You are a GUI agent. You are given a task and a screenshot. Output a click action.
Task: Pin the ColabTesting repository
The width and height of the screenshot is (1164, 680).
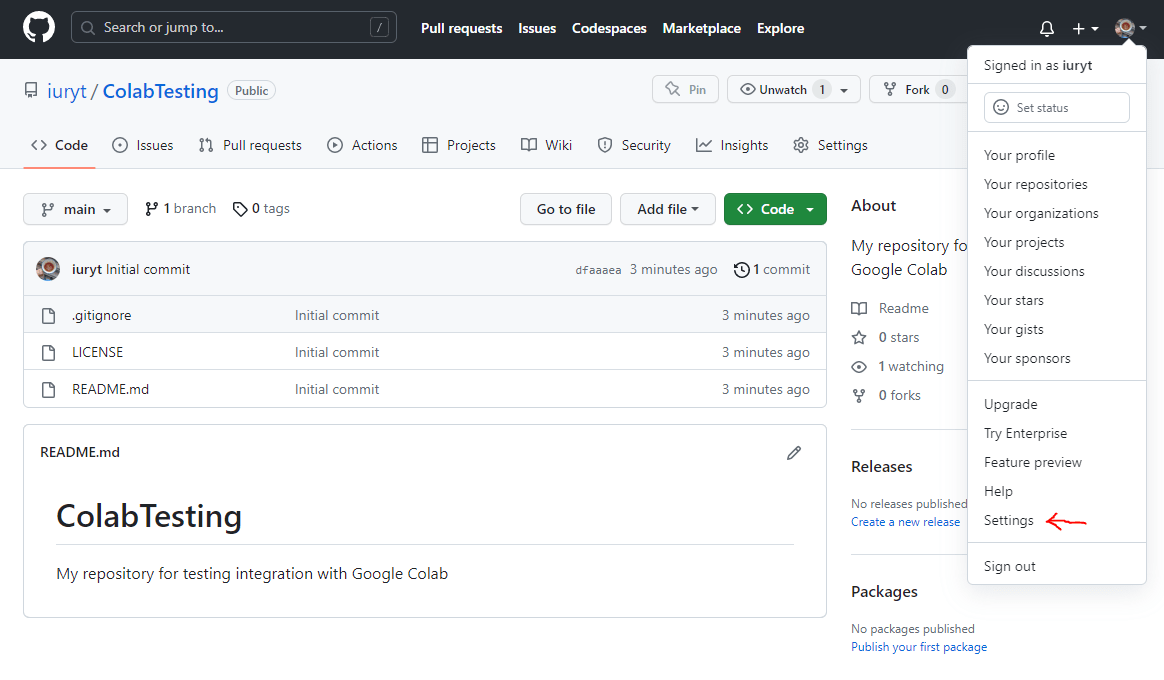pyautogui.click(x=686, y=89)
